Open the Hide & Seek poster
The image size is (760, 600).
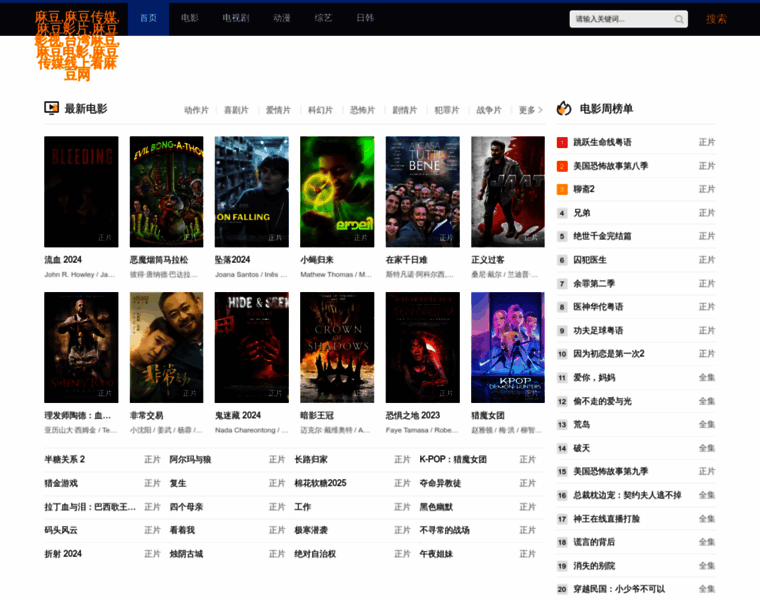[x=252, y=347]
